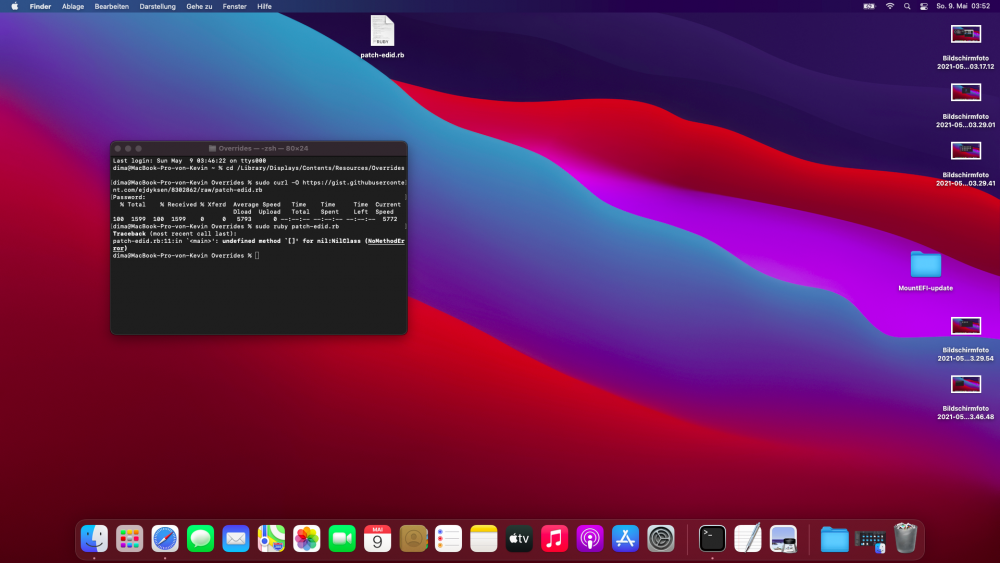The width and height of the screenshot is (1000, 563).
Task: Open the Apple menu
Action: (x=15, y=6)
